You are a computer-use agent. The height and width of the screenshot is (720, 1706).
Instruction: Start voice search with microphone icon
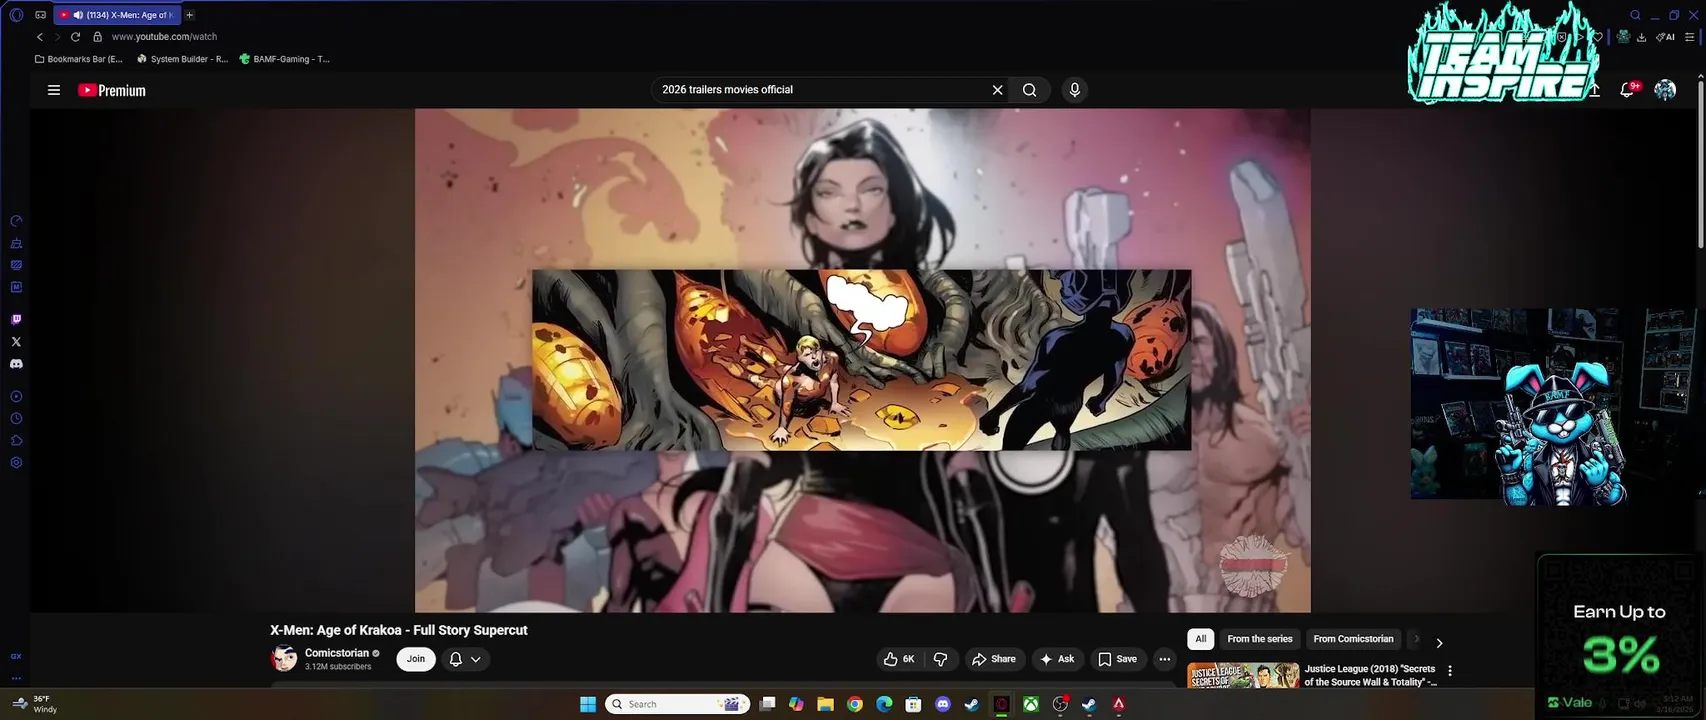1074,90
